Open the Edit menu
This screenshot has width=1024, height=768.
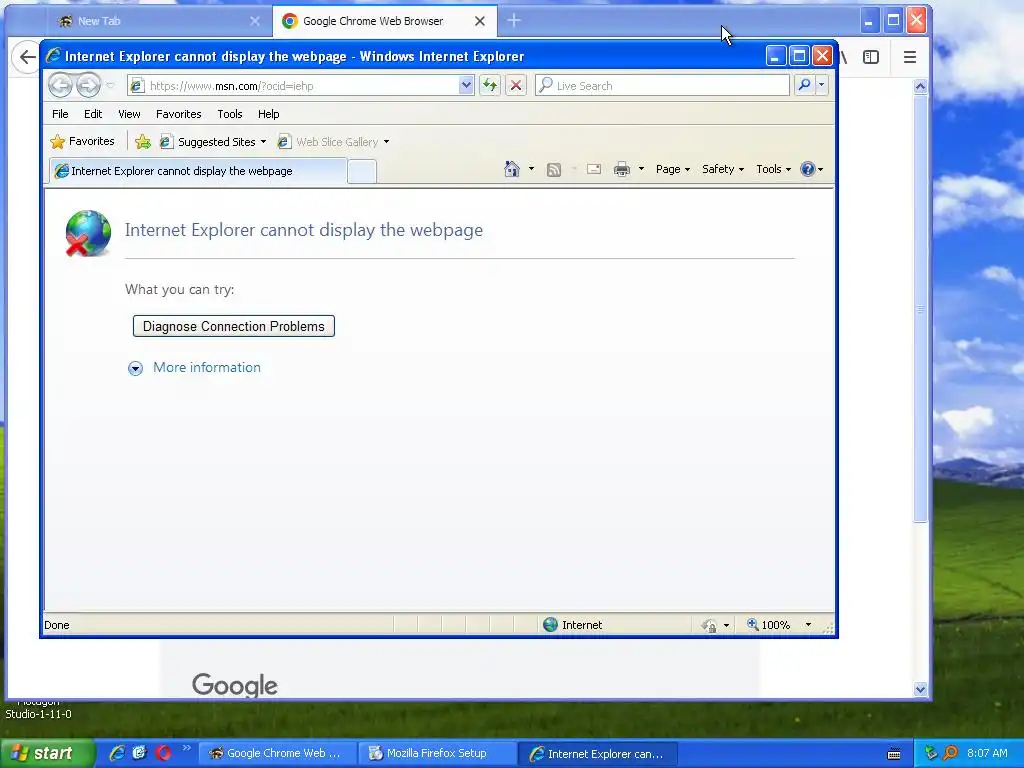tap(93, 114)
